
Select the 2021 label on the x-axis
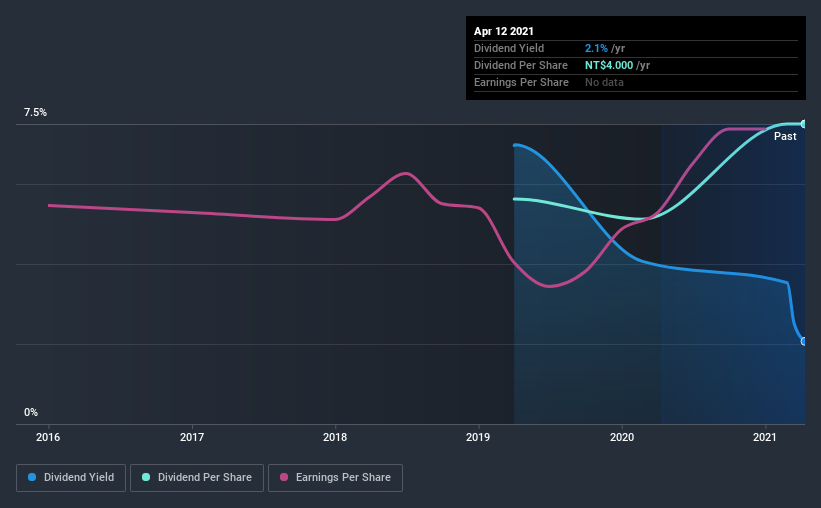(x=765, y=437)
